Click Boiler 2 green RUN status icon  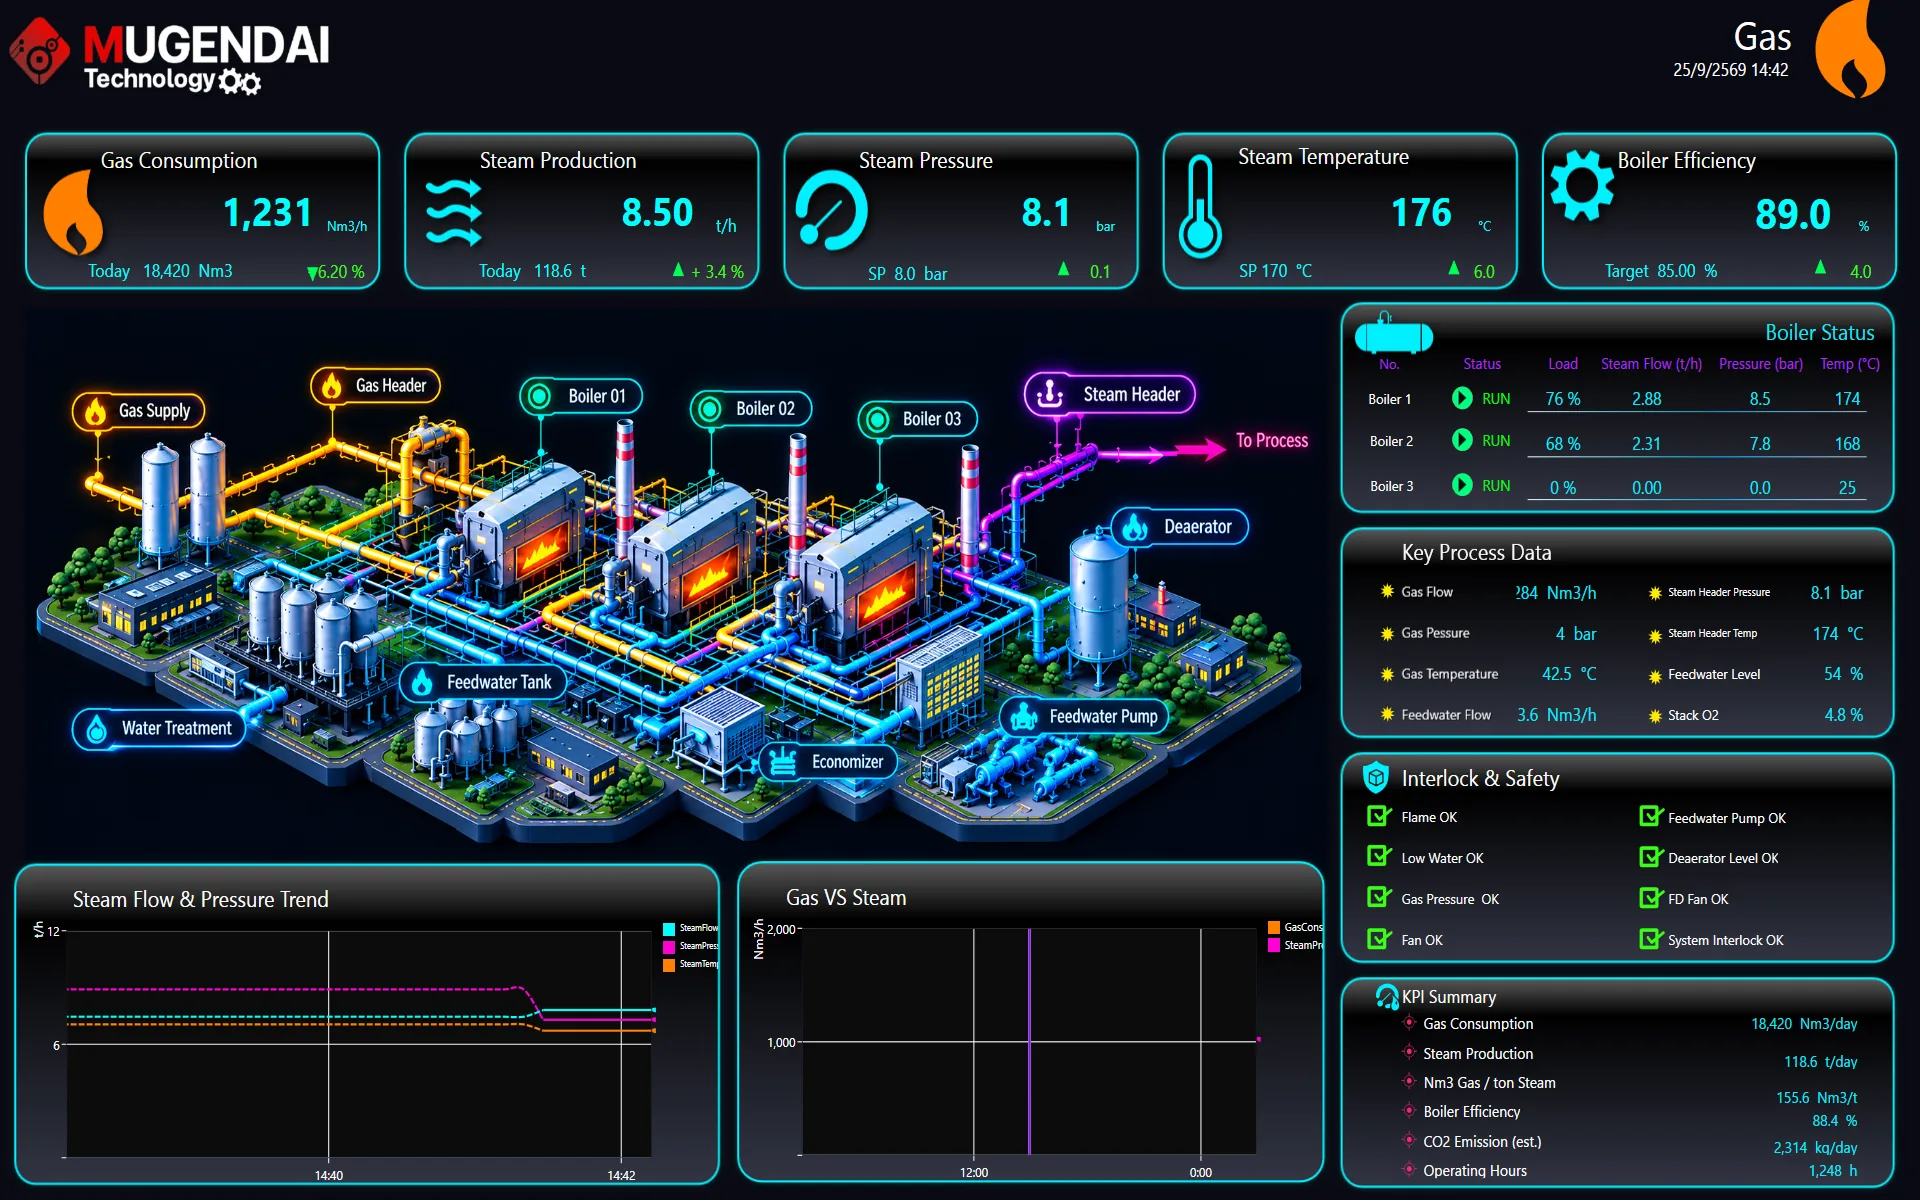(1462, 440)
